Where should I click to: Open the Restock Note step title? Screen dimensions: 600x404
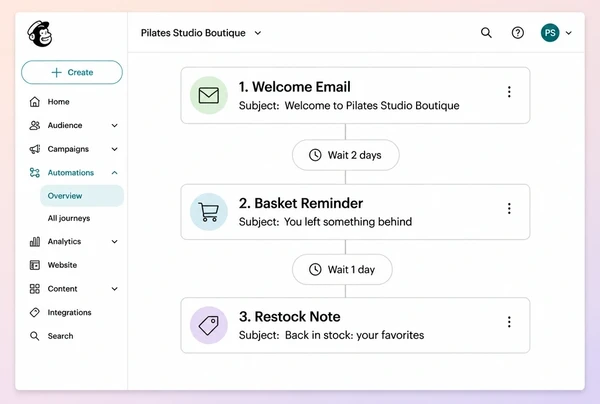tap(290, 316)
